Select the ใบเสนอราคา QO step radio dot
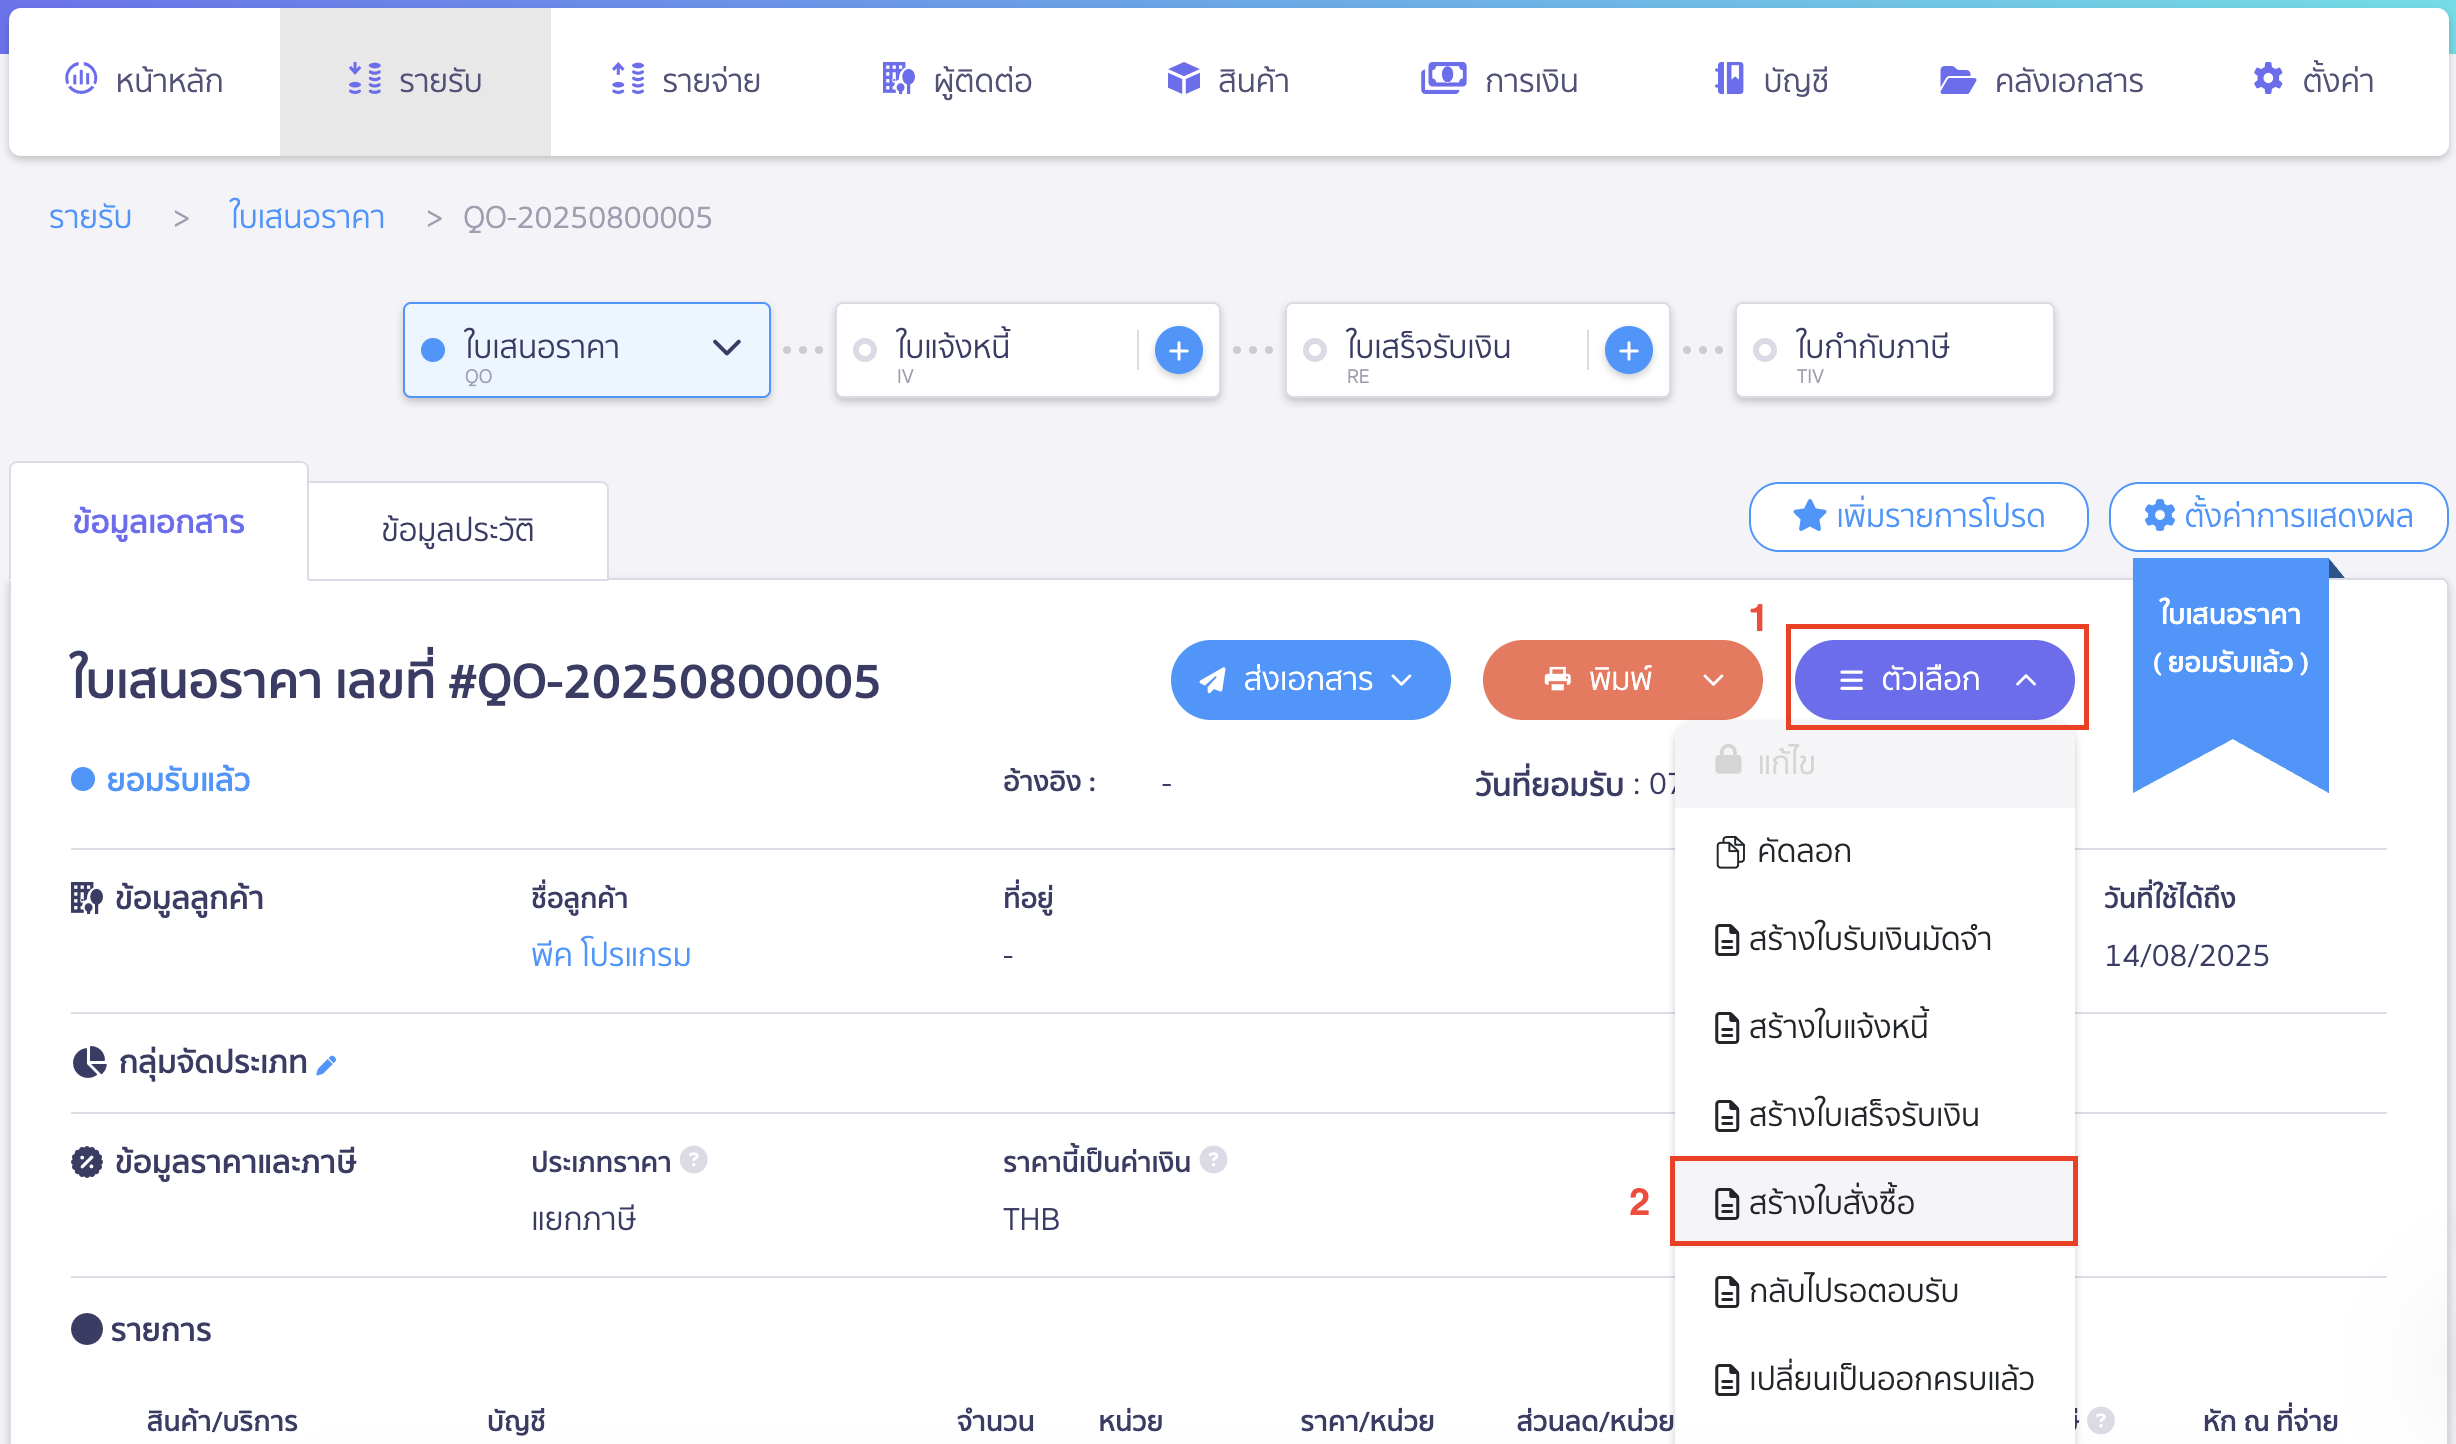This screenshot has height=1444, width=2456. 433,350
